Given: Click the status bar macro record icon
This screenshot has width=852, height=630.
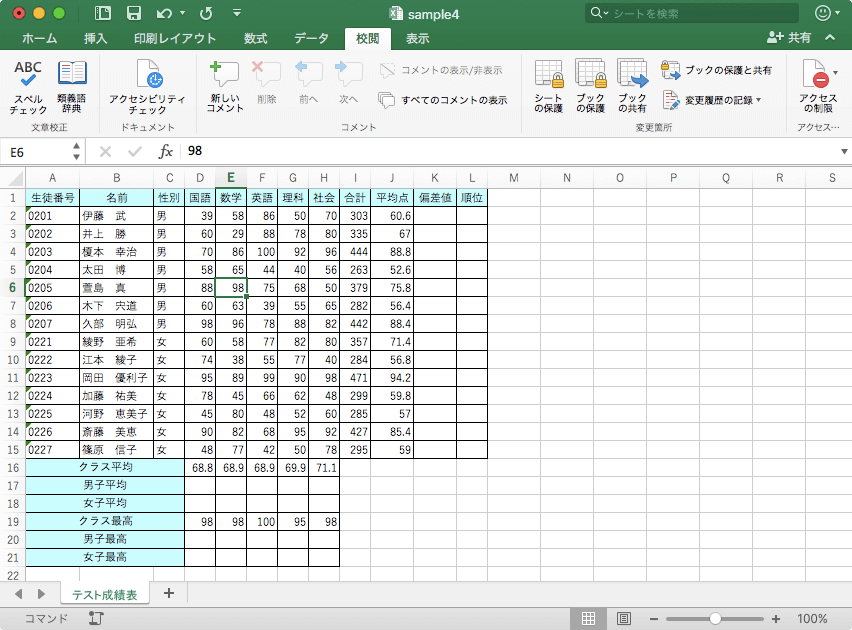Looking at the screenshot, I should coord(96,618).
